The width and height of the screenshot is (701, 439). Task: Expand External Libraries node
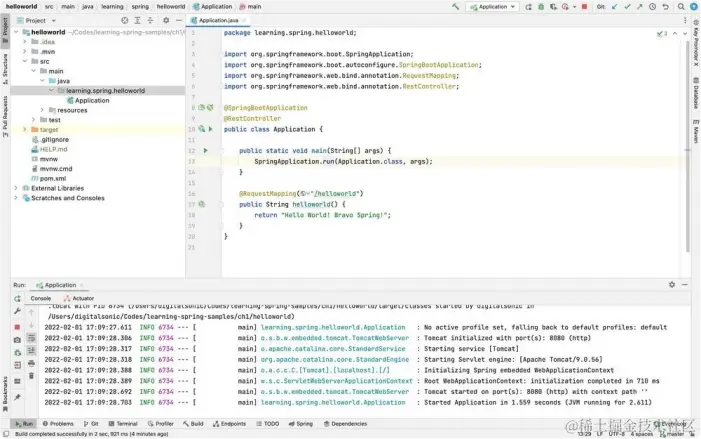pyautogui.click(x=15, y=187)
